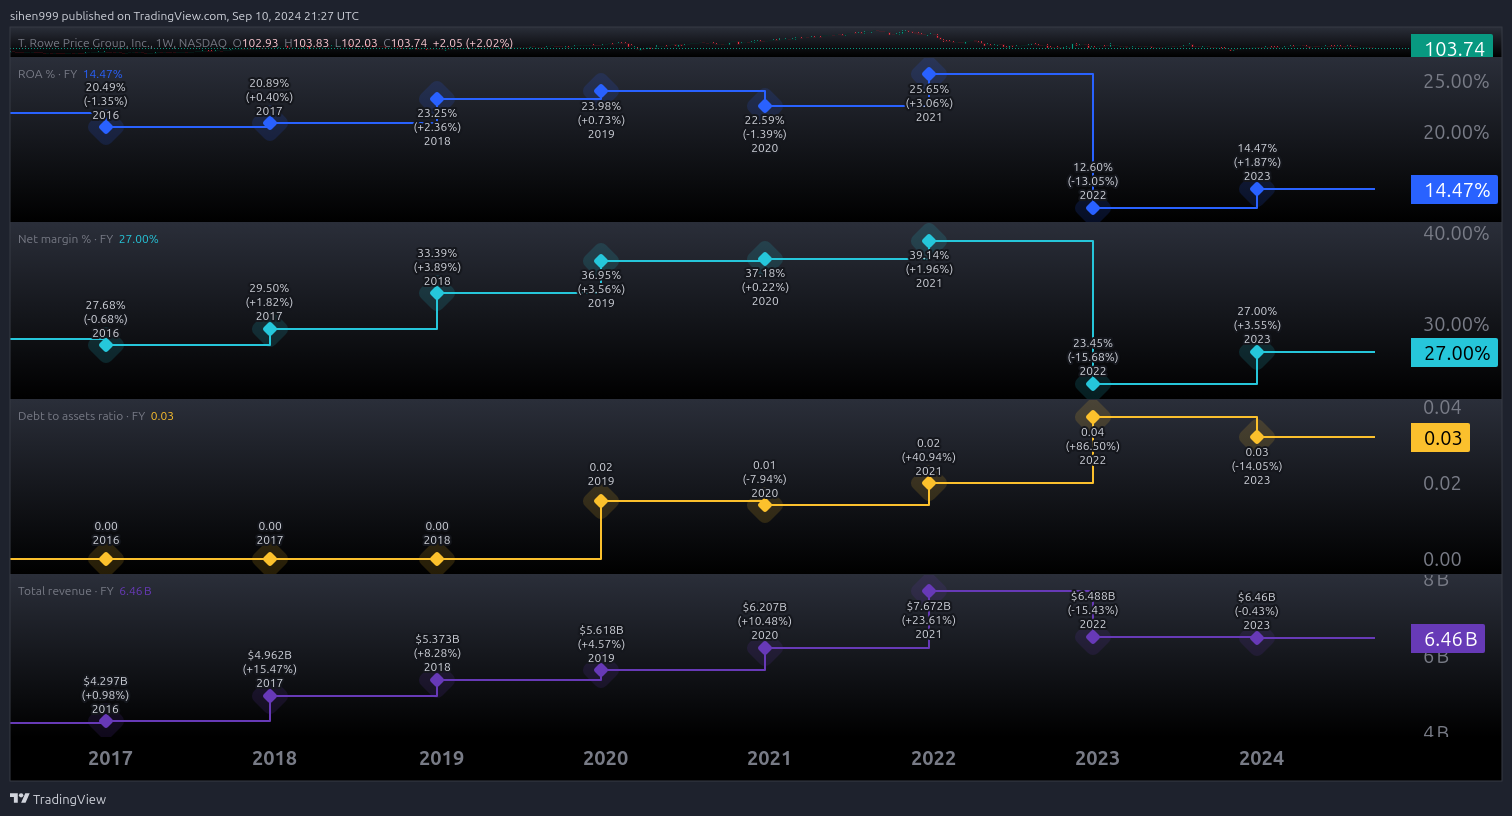Select the ROA 2022 low diamond marker

click(1093, 208)
